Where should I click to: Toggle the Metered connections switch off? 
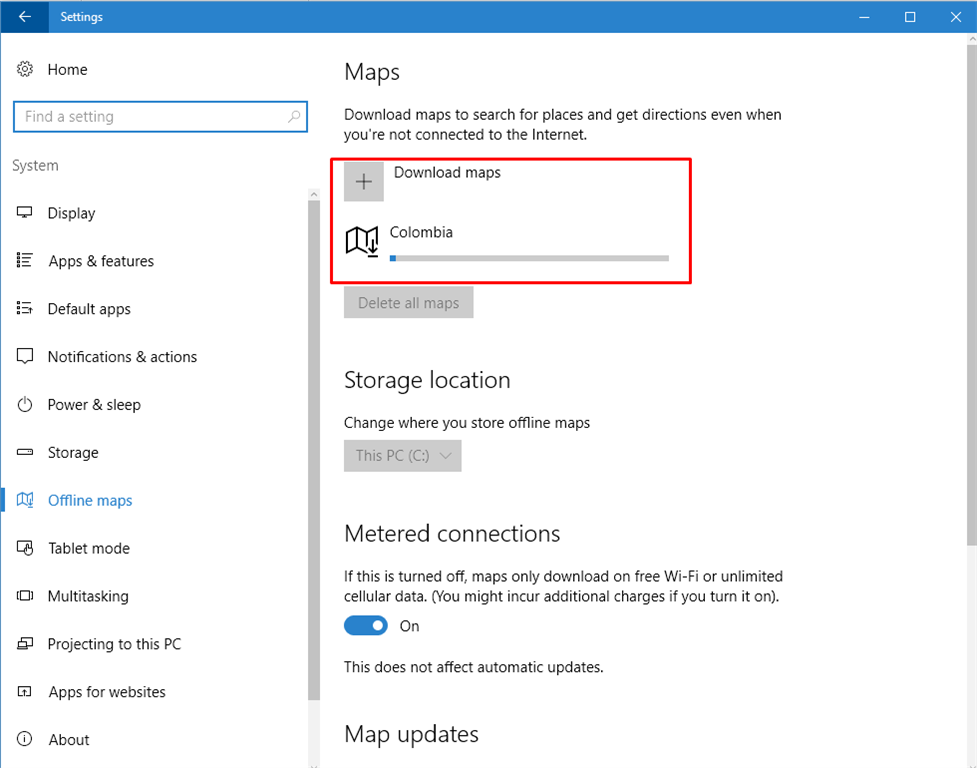[x=366, y=626]
